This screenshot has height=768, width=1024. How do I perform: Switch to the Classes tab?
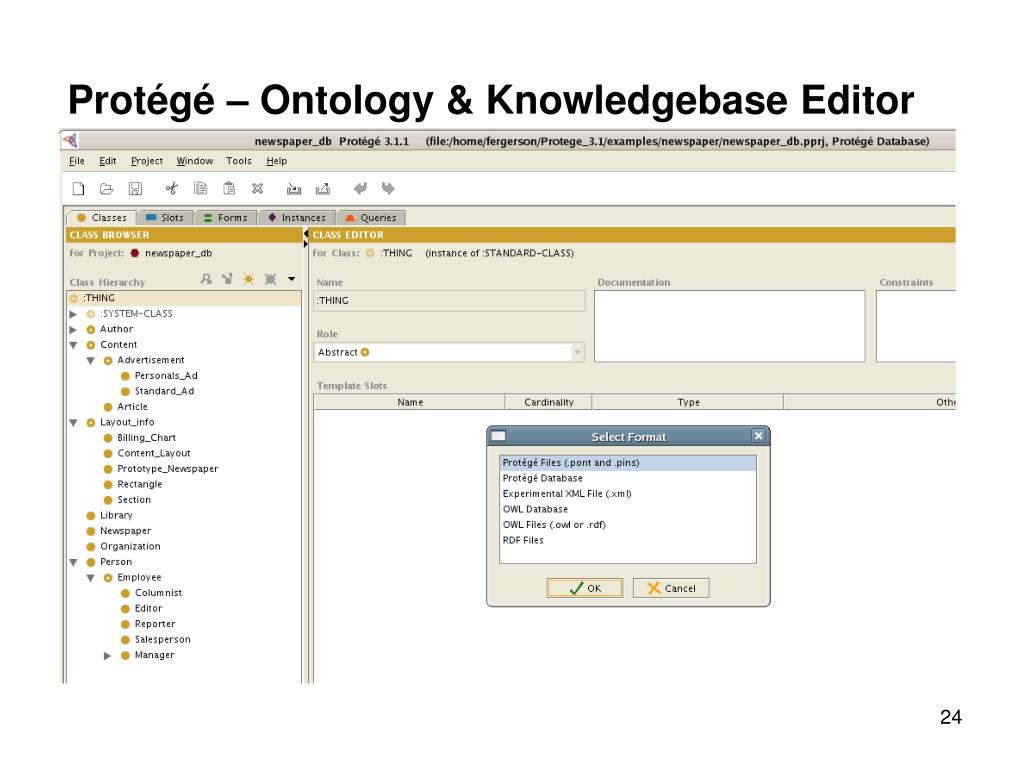(x=101, y=217)
